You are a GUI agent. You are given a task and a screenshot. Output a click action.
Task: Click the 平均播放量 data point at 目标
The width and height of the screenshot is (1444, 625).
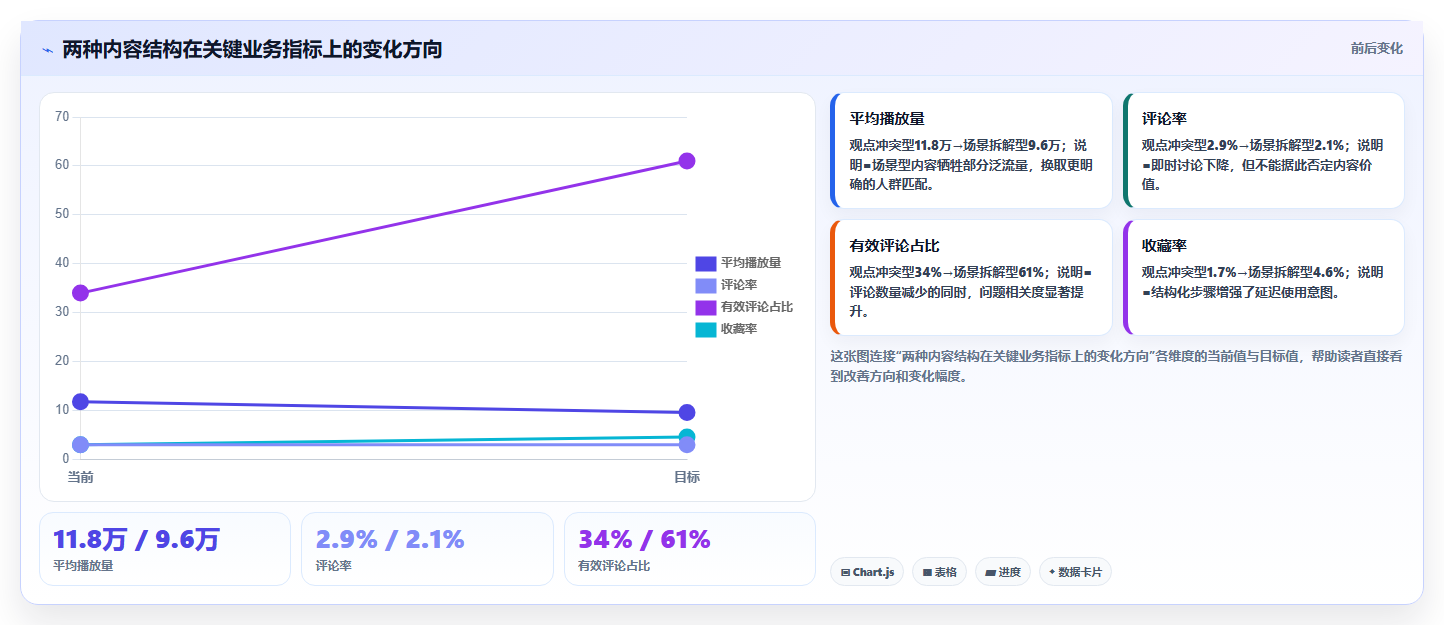pos(687,412)
